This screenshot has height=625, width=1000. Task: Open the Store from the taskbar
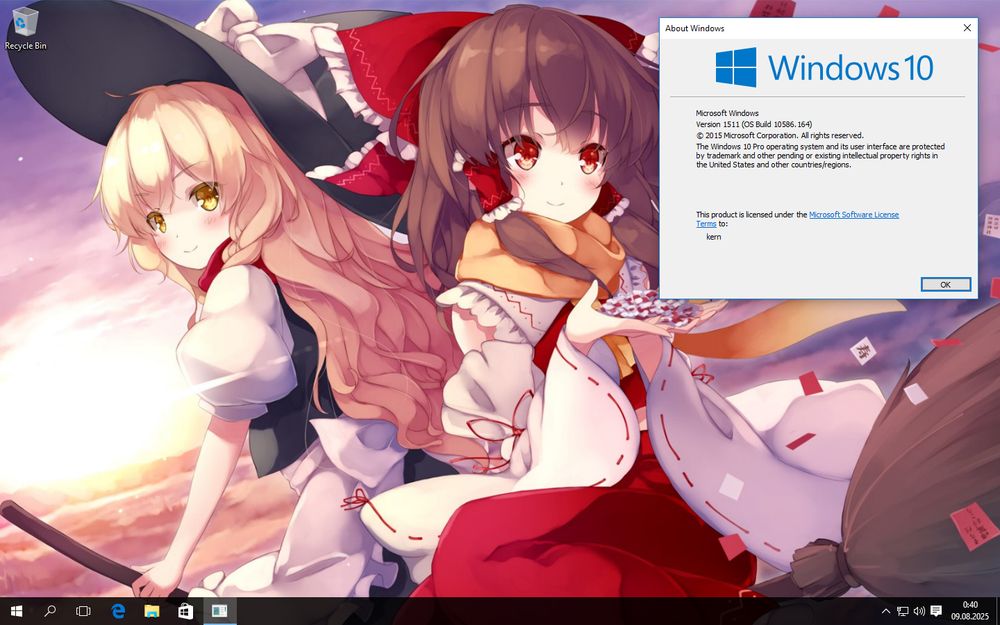point(186,611)
